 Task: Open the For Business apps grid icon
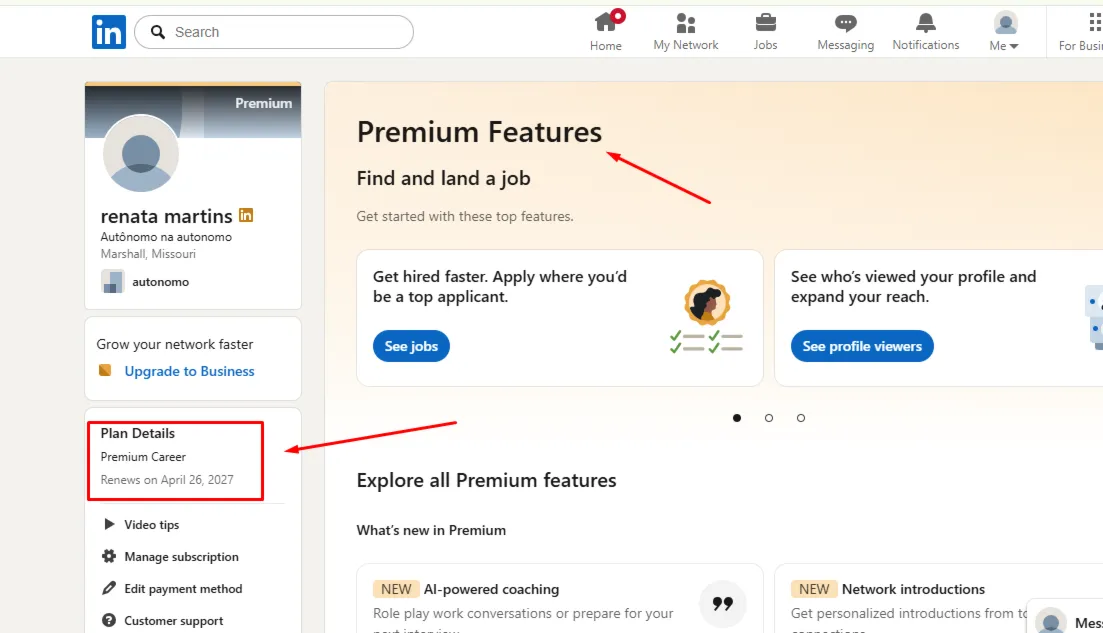[1095, 23]
